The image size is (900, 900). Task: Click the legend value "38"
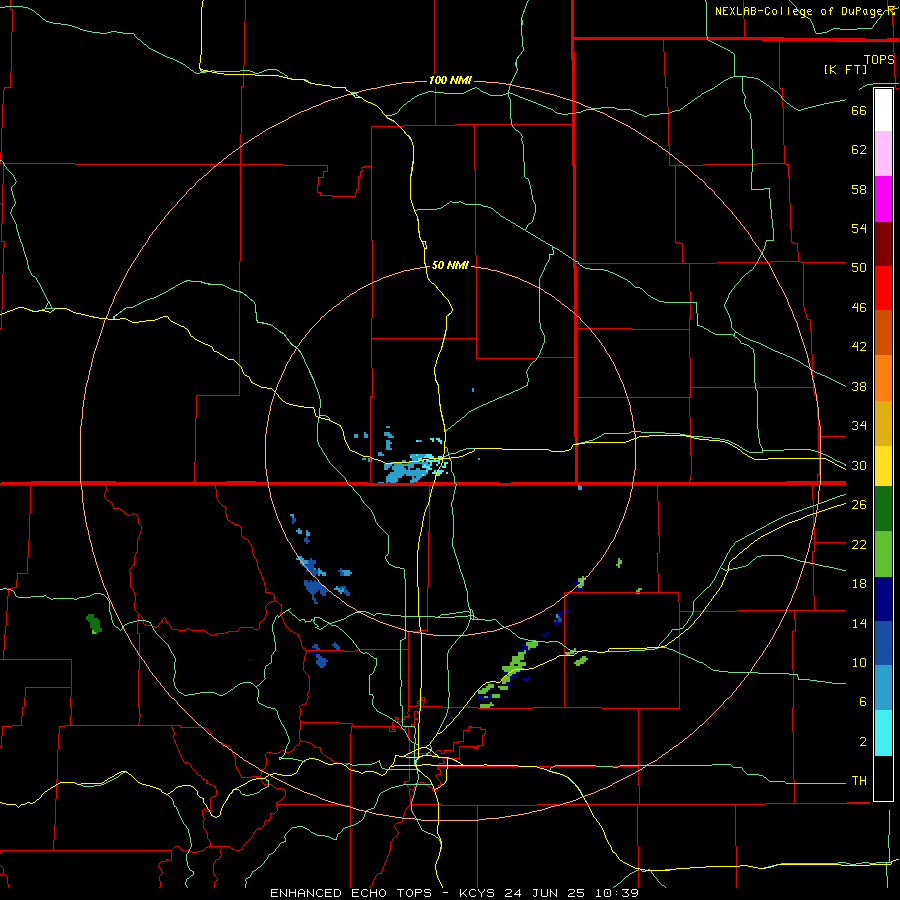click(x=859, y=386)
